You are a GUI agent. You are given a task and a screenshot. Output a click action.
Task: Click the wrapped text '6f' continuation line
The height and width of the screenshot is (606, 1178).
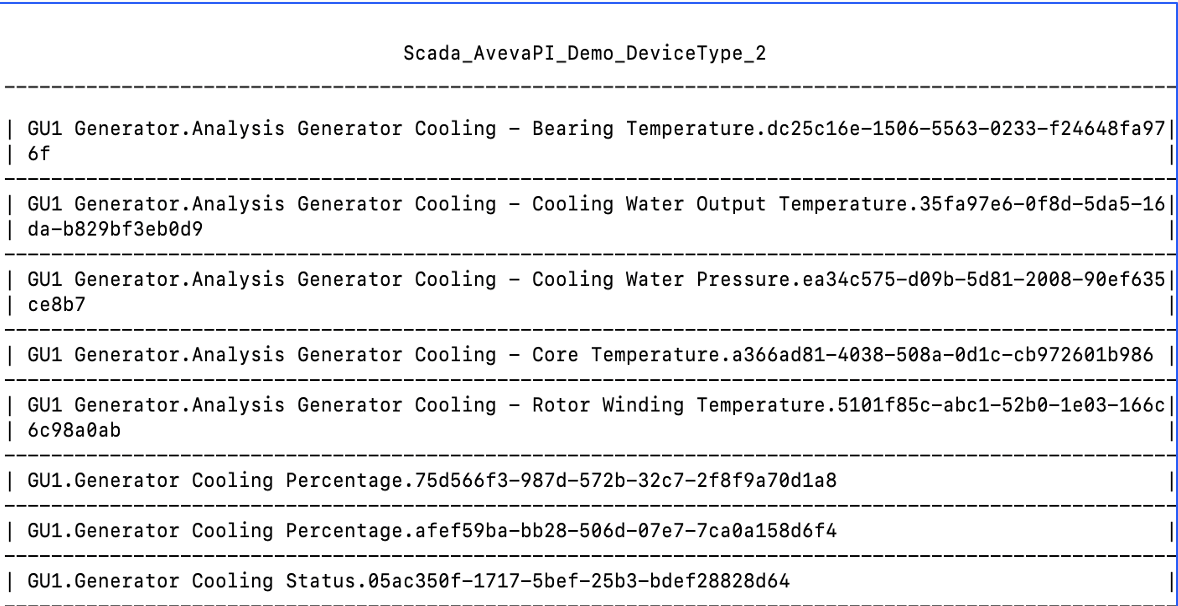[x=39, y=154]
